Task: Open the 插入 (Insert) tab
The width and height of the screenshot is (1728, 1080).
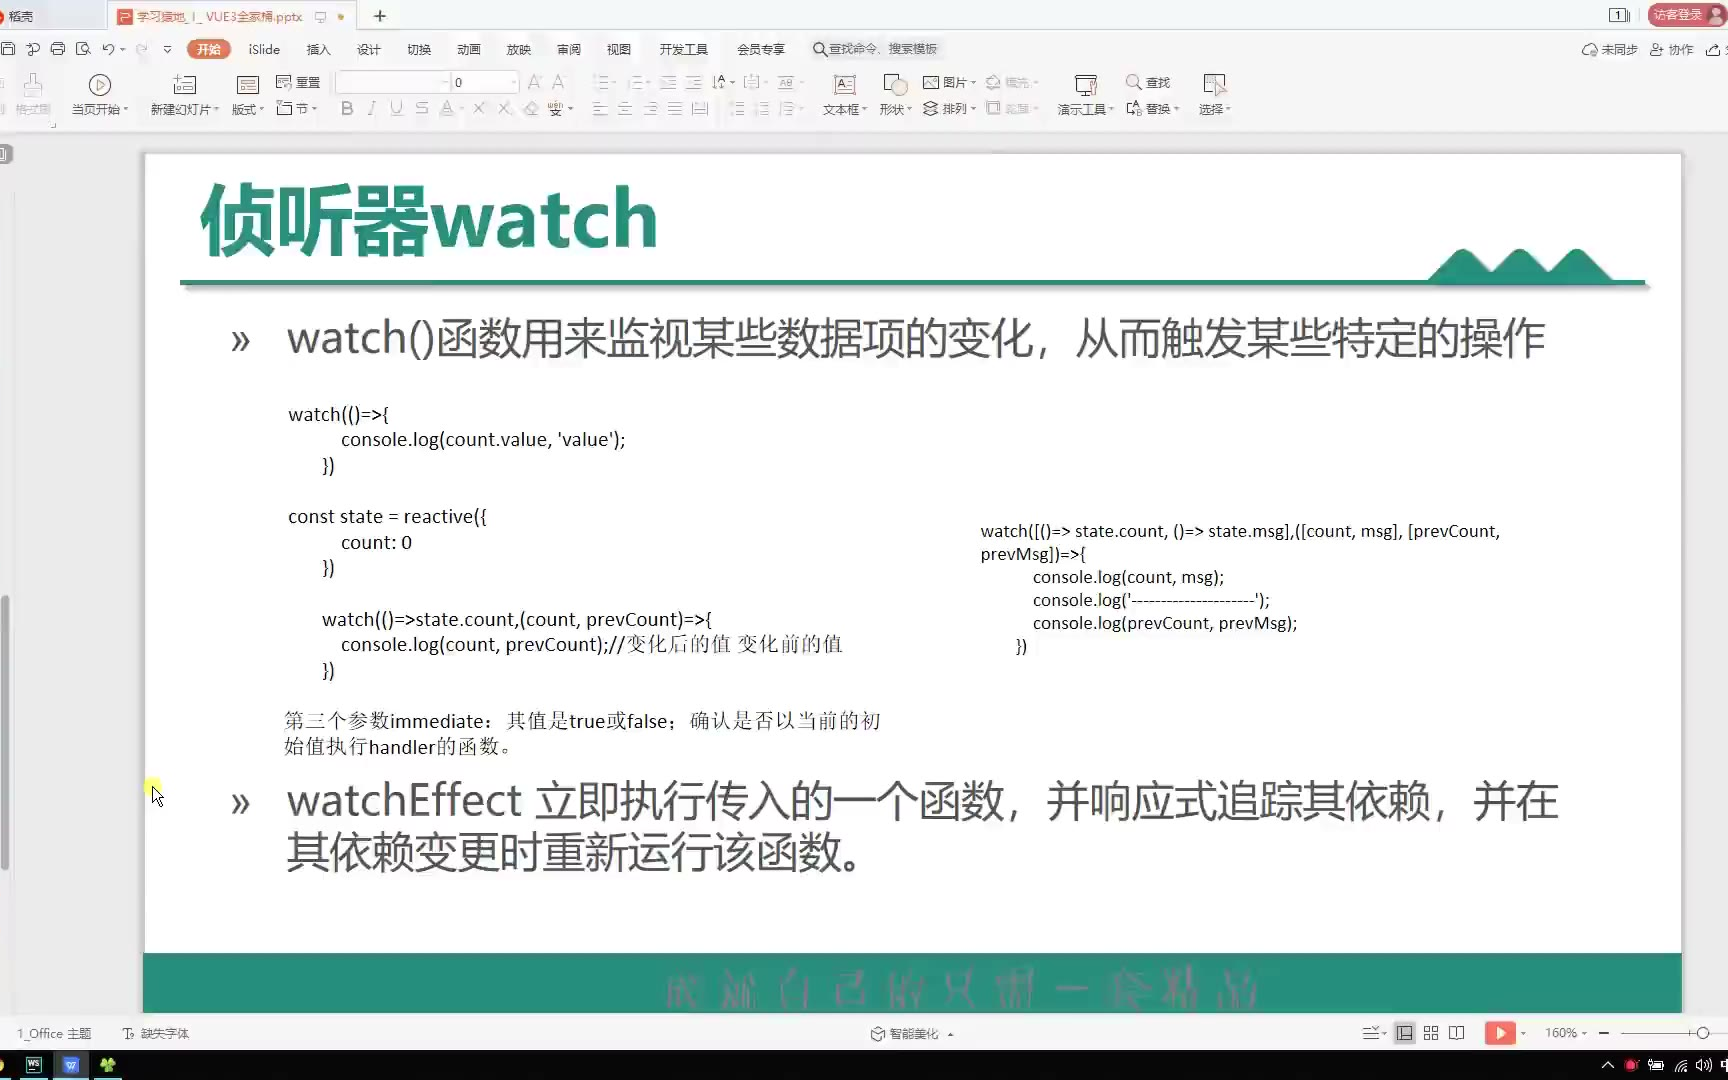Action: click(x=318, y=49)
